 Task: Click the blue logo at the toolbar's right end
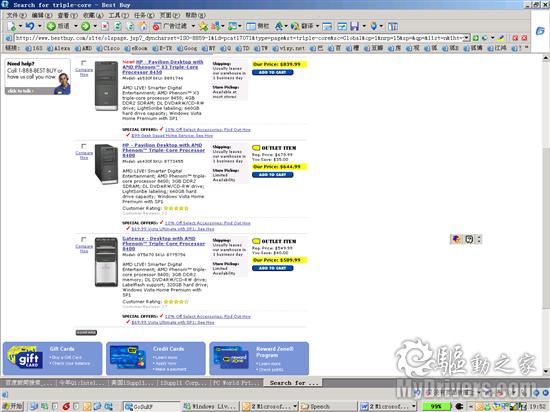click(x=540, y=31)
